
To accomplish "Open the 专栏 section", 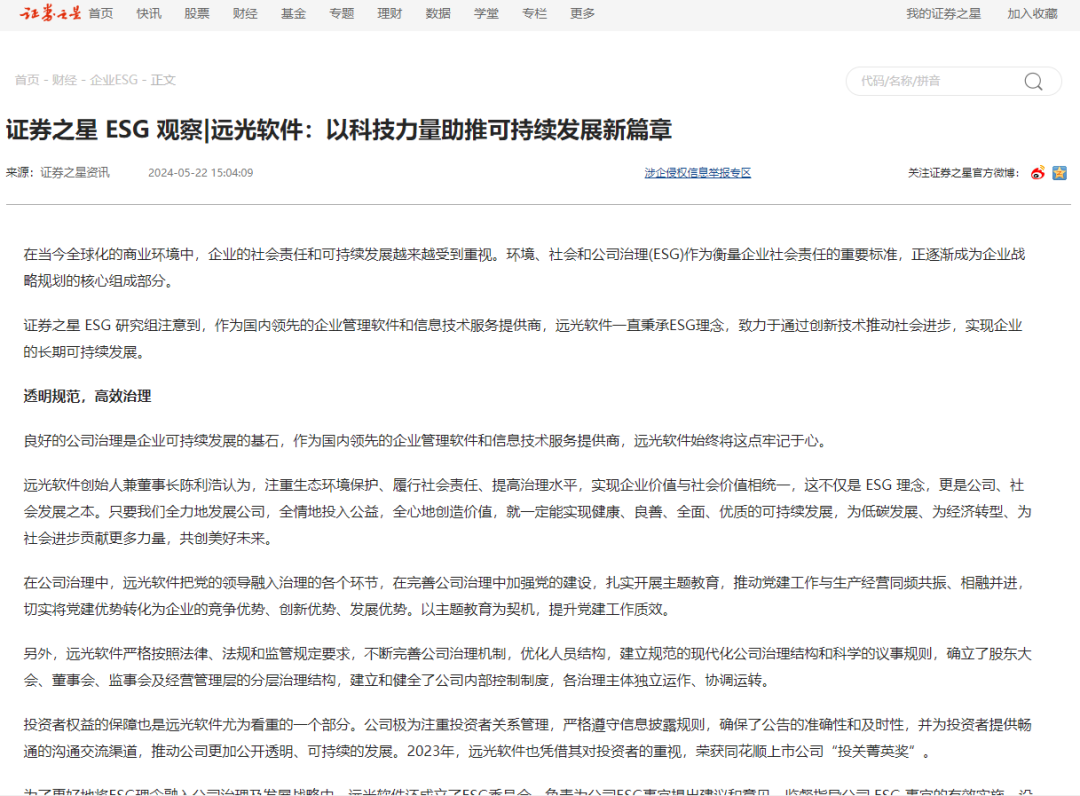I will (x=534, y=13).
